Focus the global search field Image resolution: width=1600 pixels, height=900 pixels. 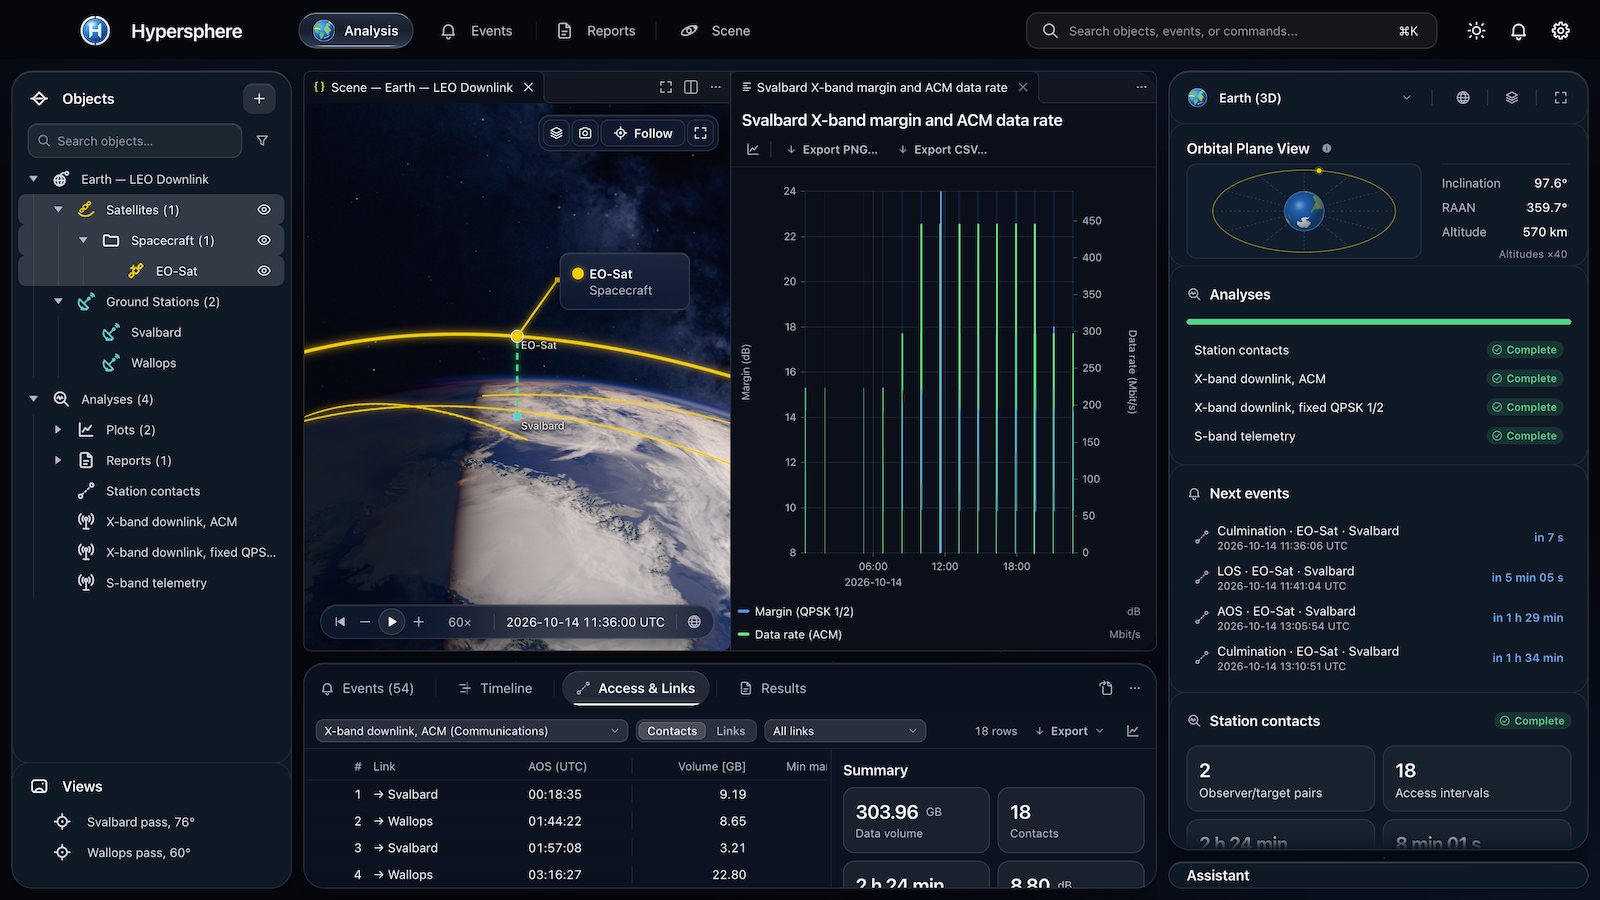pos(1231,31)
